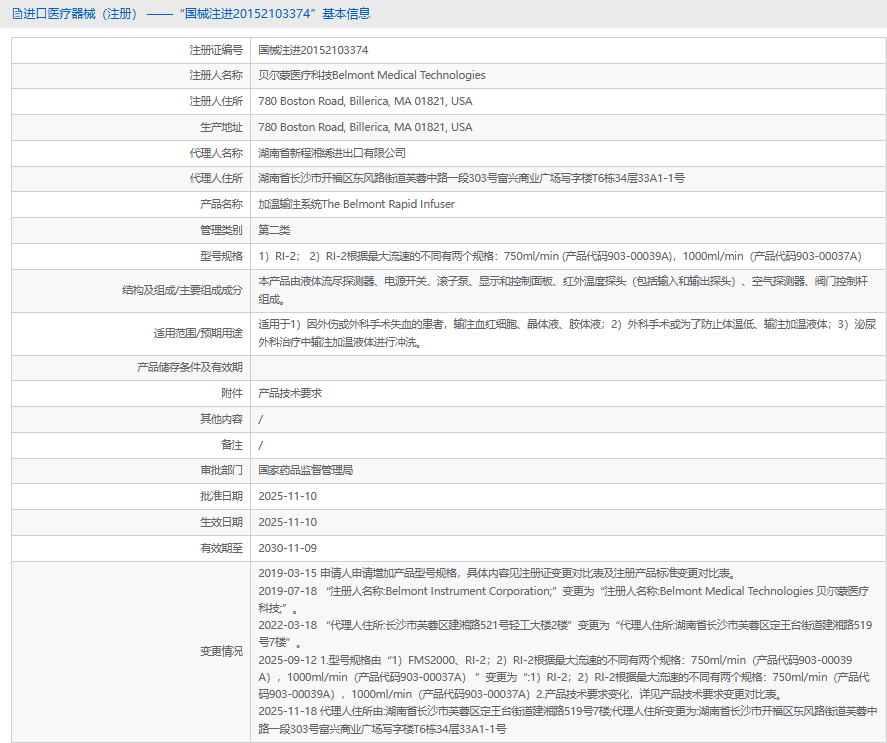The image size is (887, 743).
Task: Click the 代理人住所 label
Action: pyautogui.click(x=216, y=178)
